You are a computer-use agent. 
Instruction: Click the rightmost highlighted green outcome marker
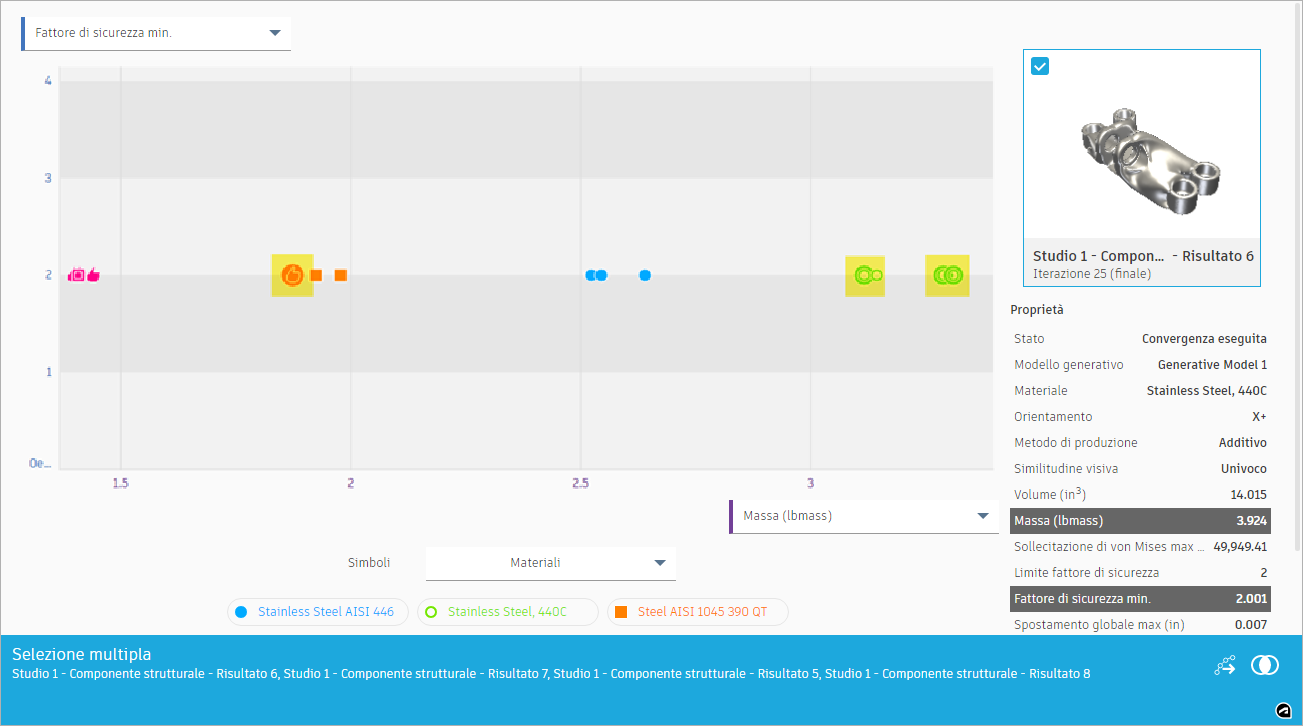tap(947, 276)
